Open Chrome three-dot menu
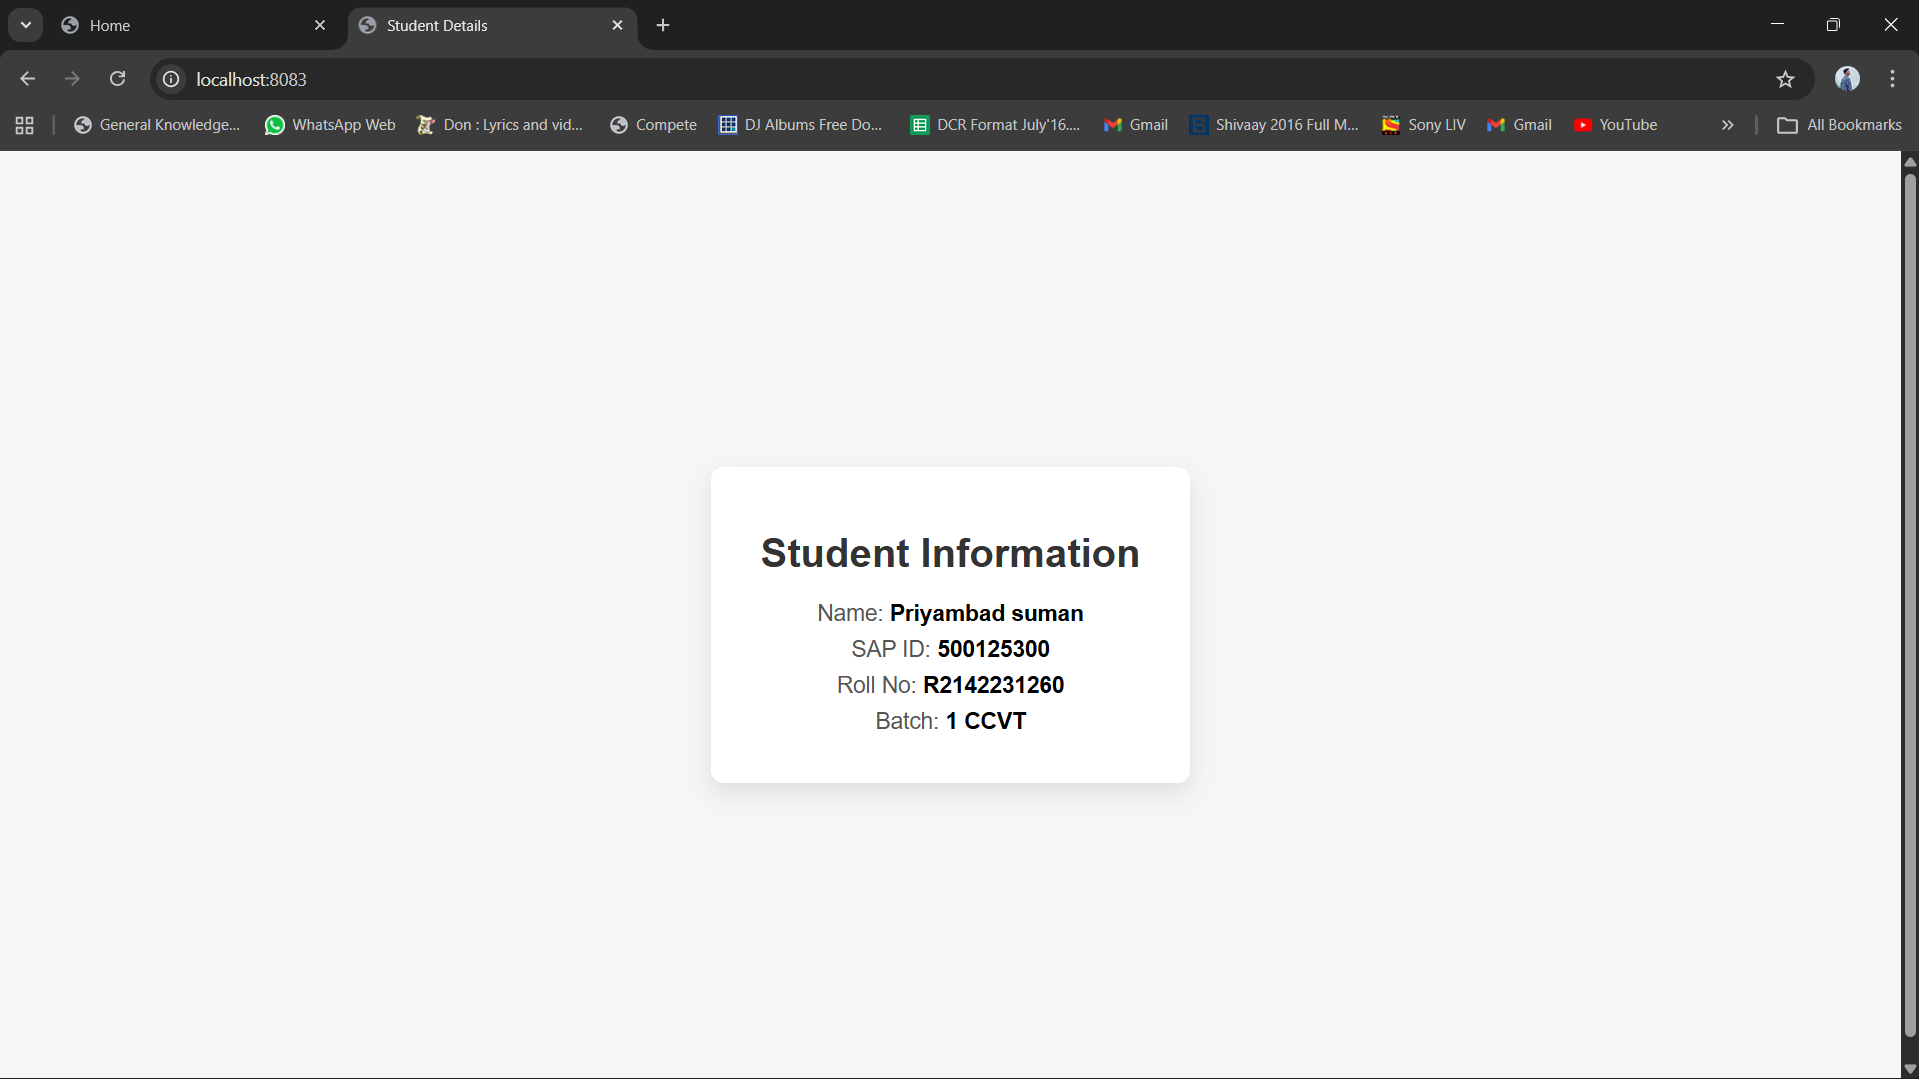The image size is (1919, 1079). 1892,79
